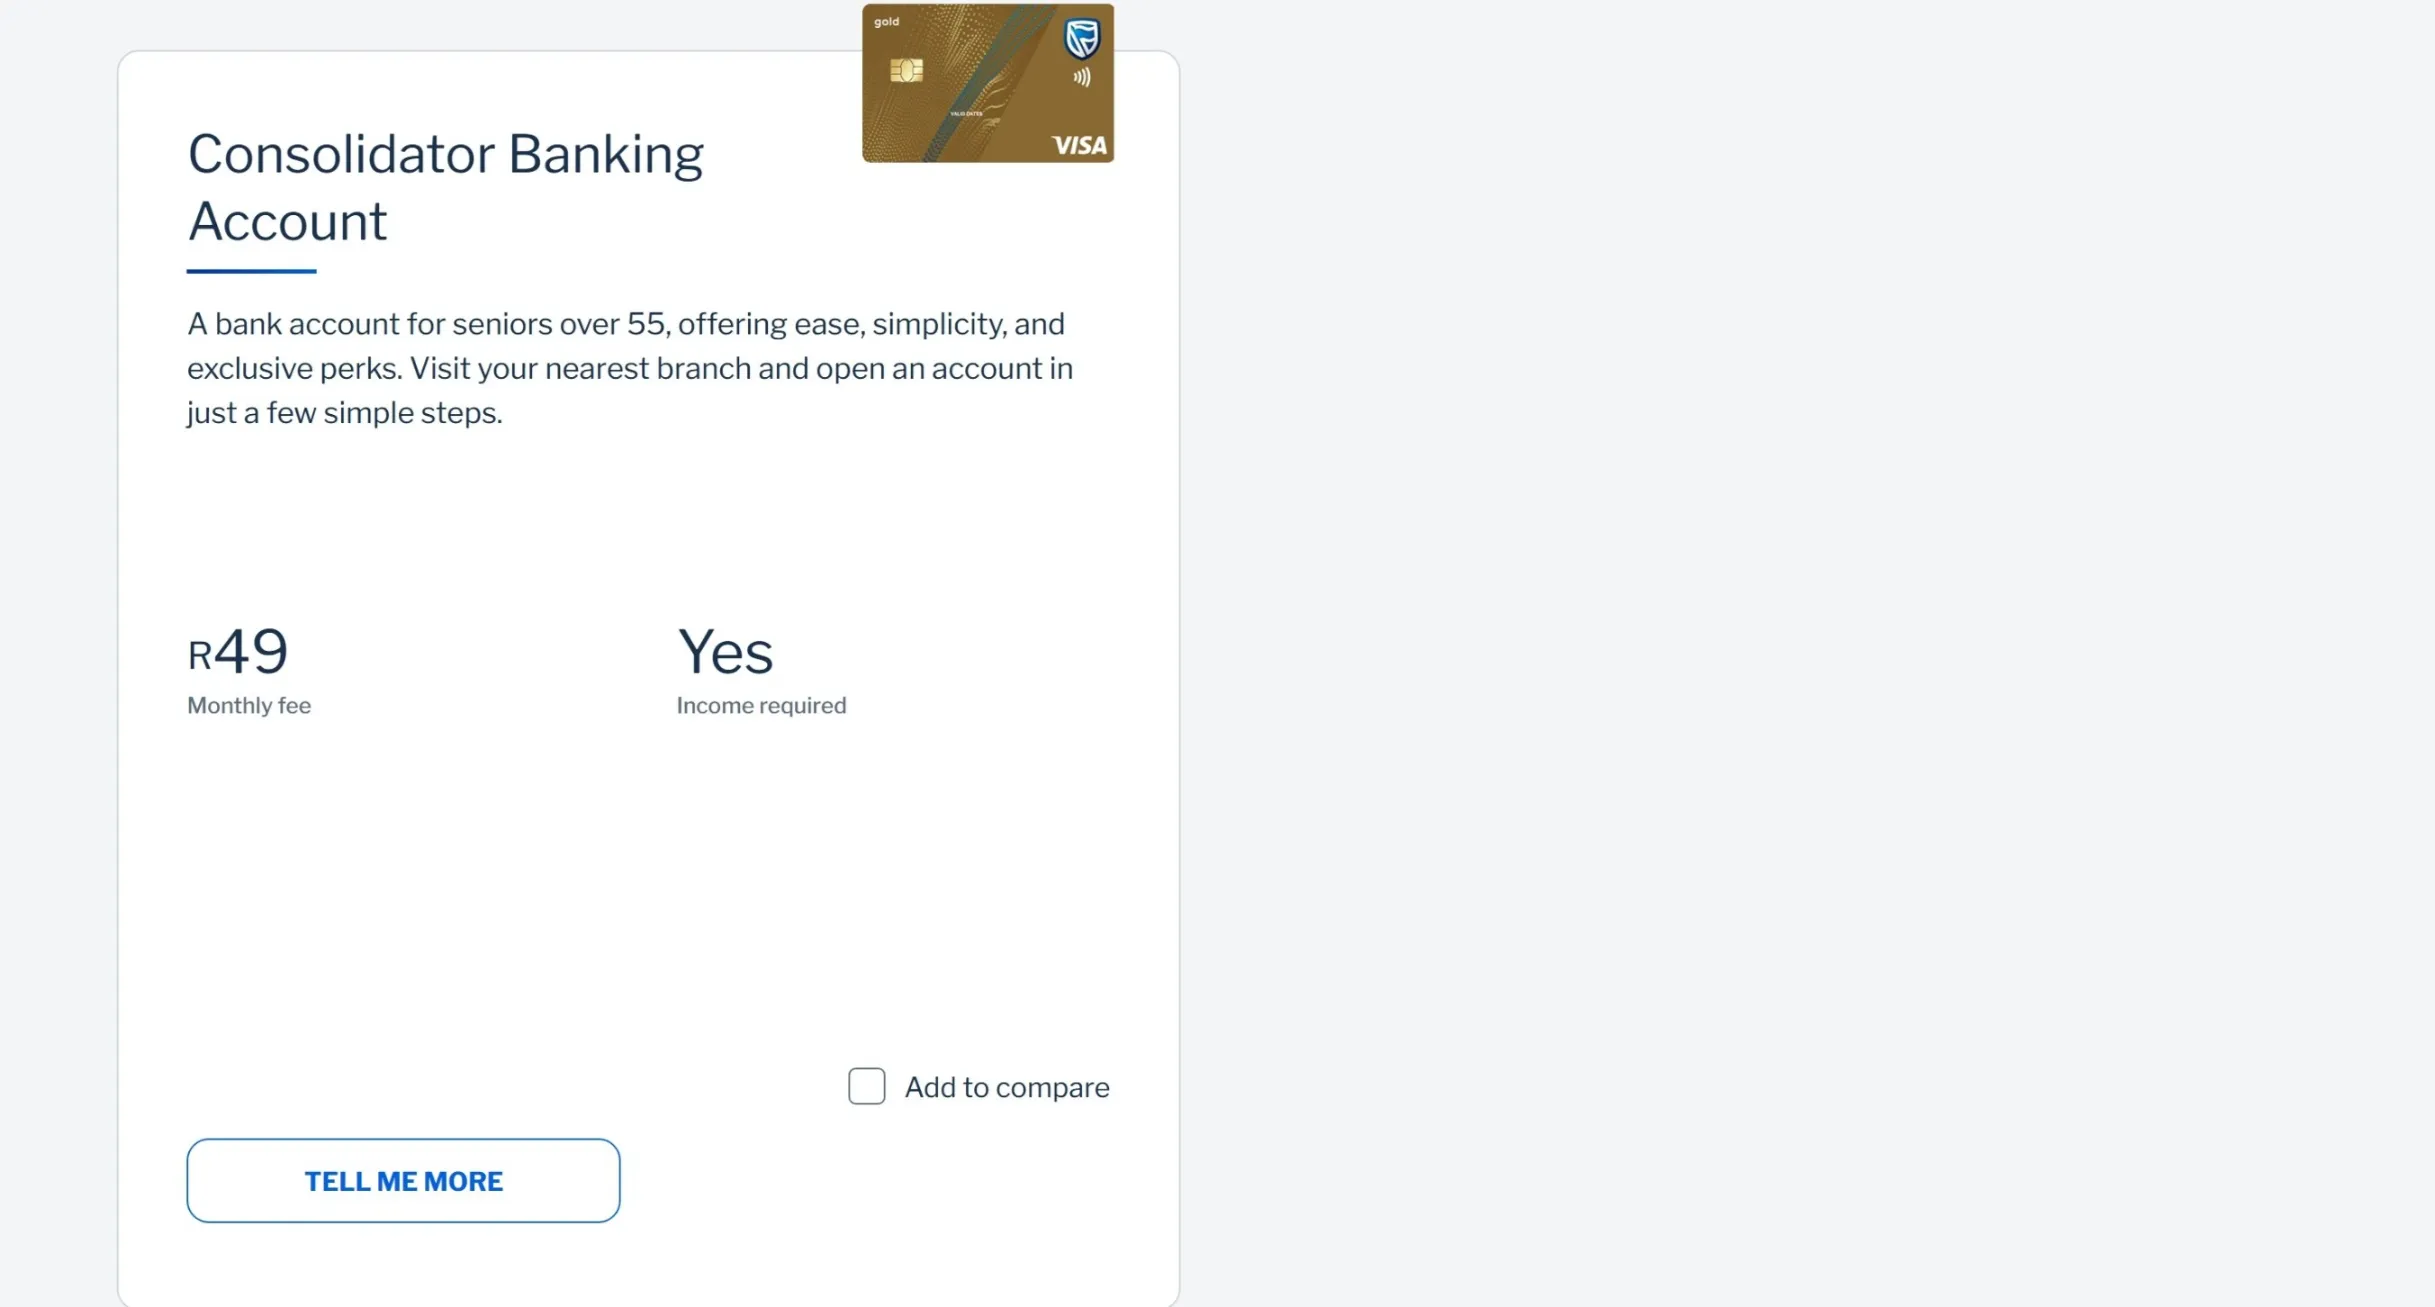Screen dimensions: 2435x1307
Task: Click the Standard Bank shield logo on card
Action: pos(1081,39)
